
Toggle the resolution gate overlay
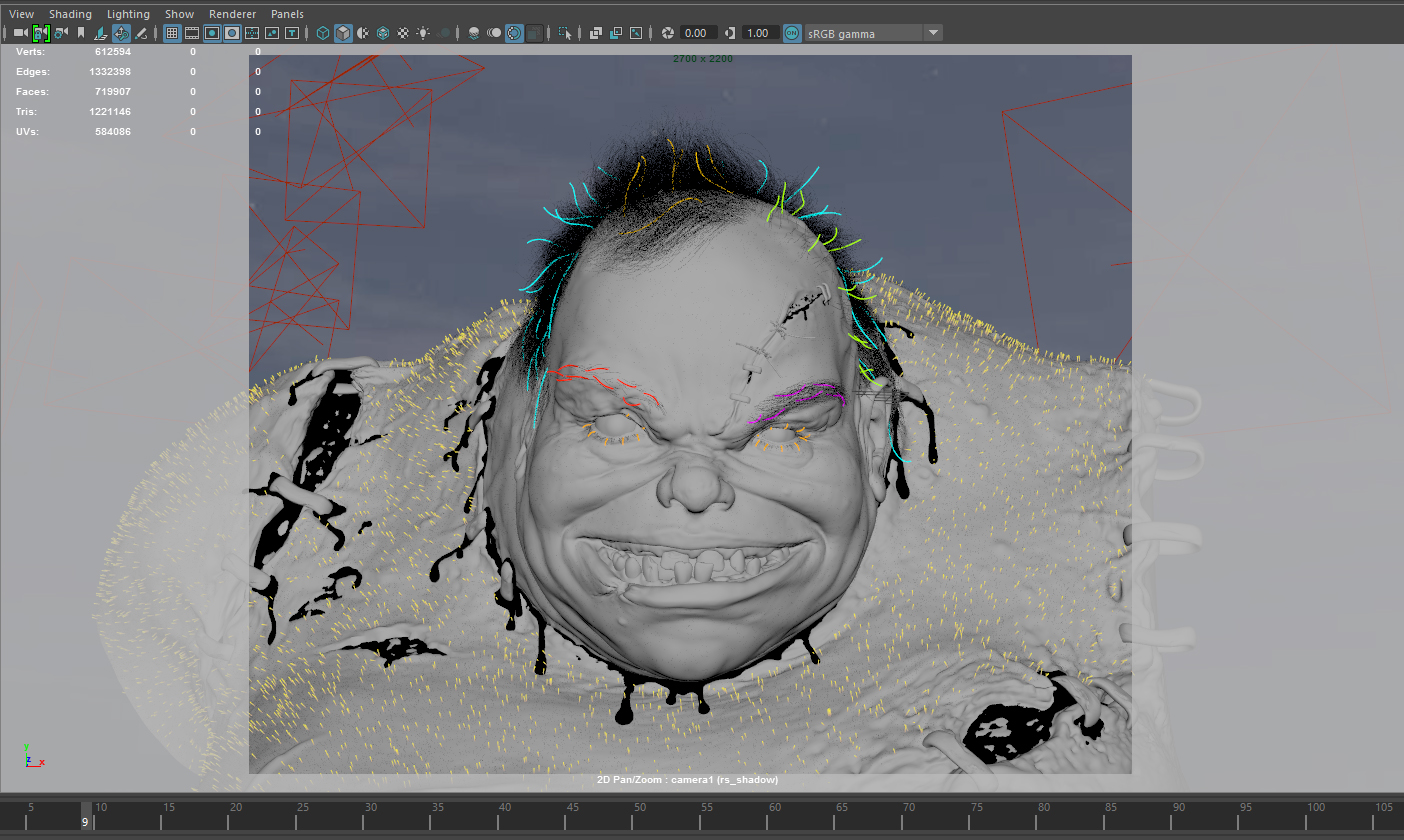pyautogui.click(x=212, y=33)
